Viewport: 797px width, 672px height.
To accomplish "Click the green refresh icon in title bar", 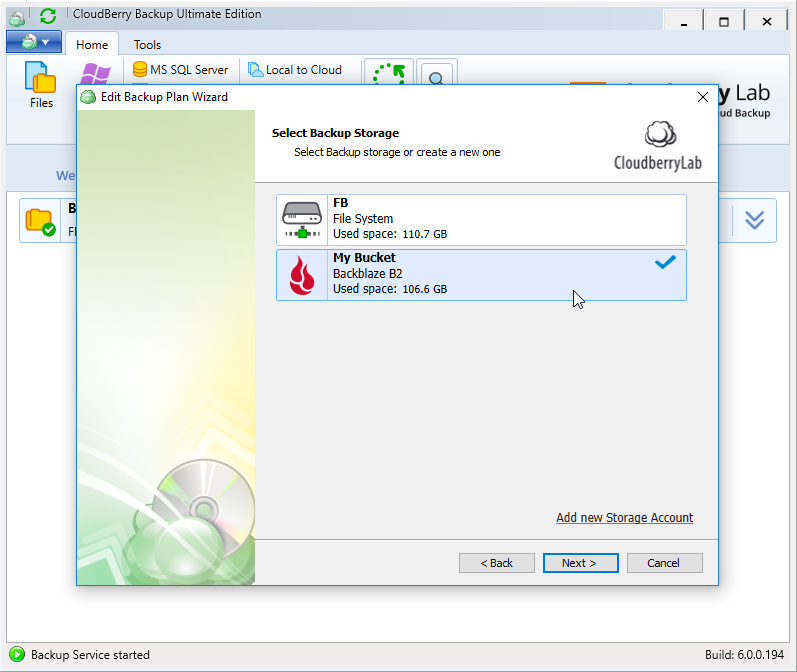I will [x=48, y=16].
